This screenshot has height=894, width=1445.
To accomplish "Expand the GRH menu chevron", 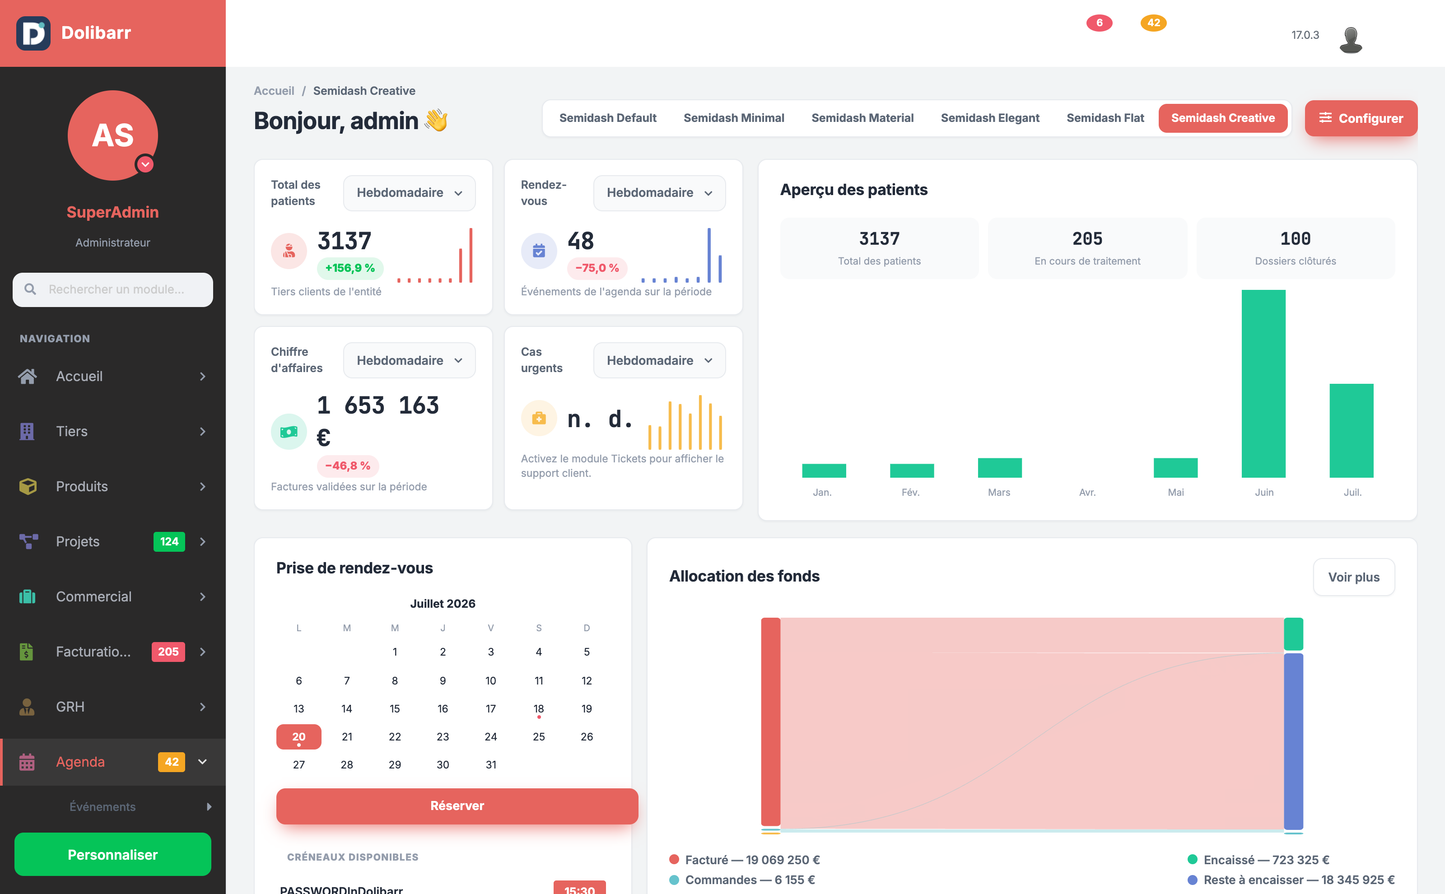I will point(203,707).
